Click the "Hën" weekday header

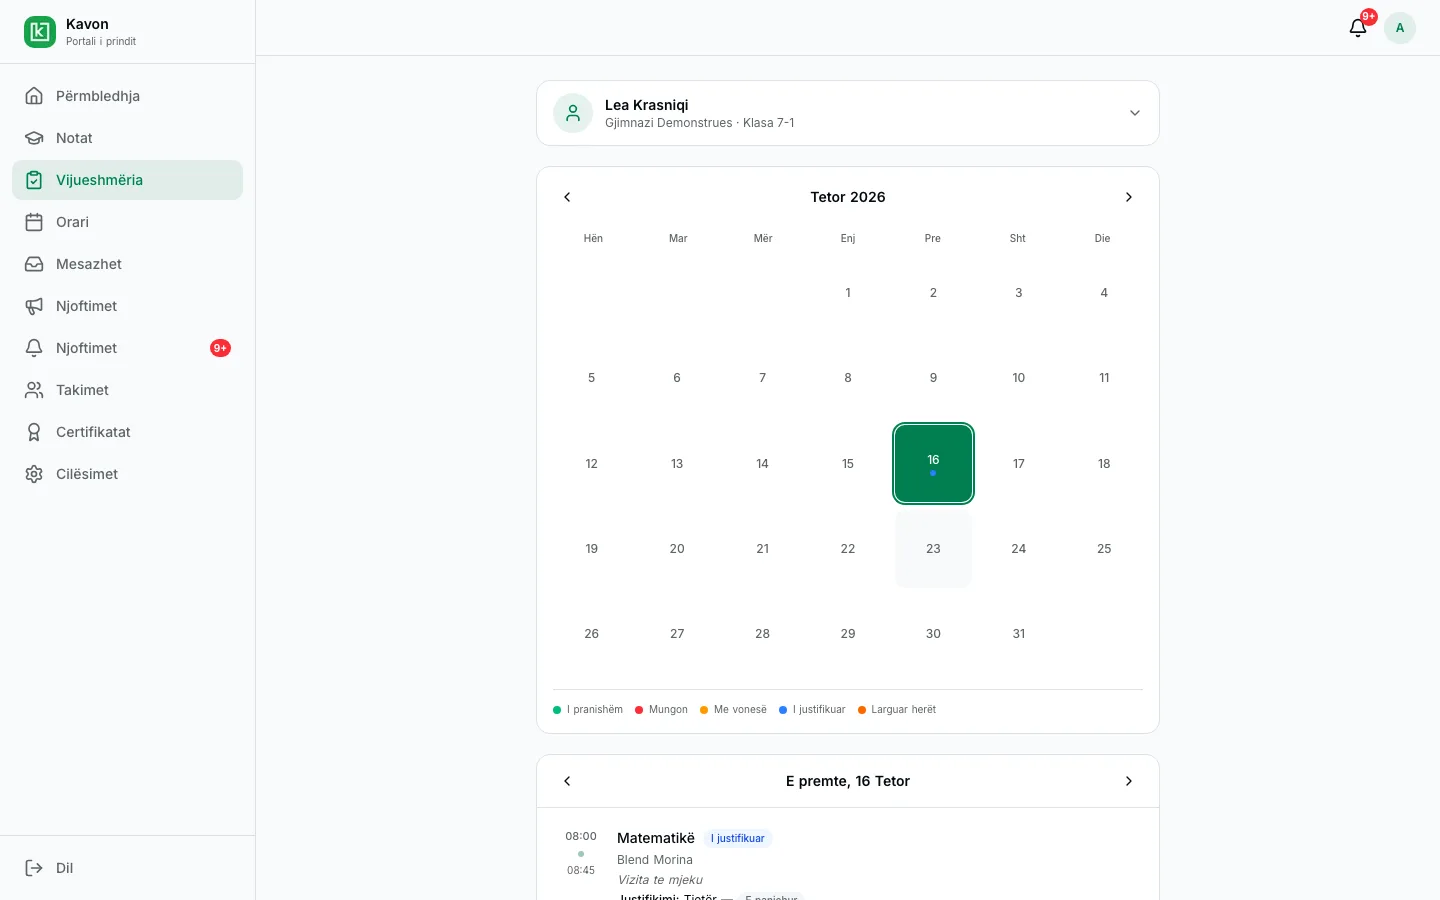tap(593, 238)
